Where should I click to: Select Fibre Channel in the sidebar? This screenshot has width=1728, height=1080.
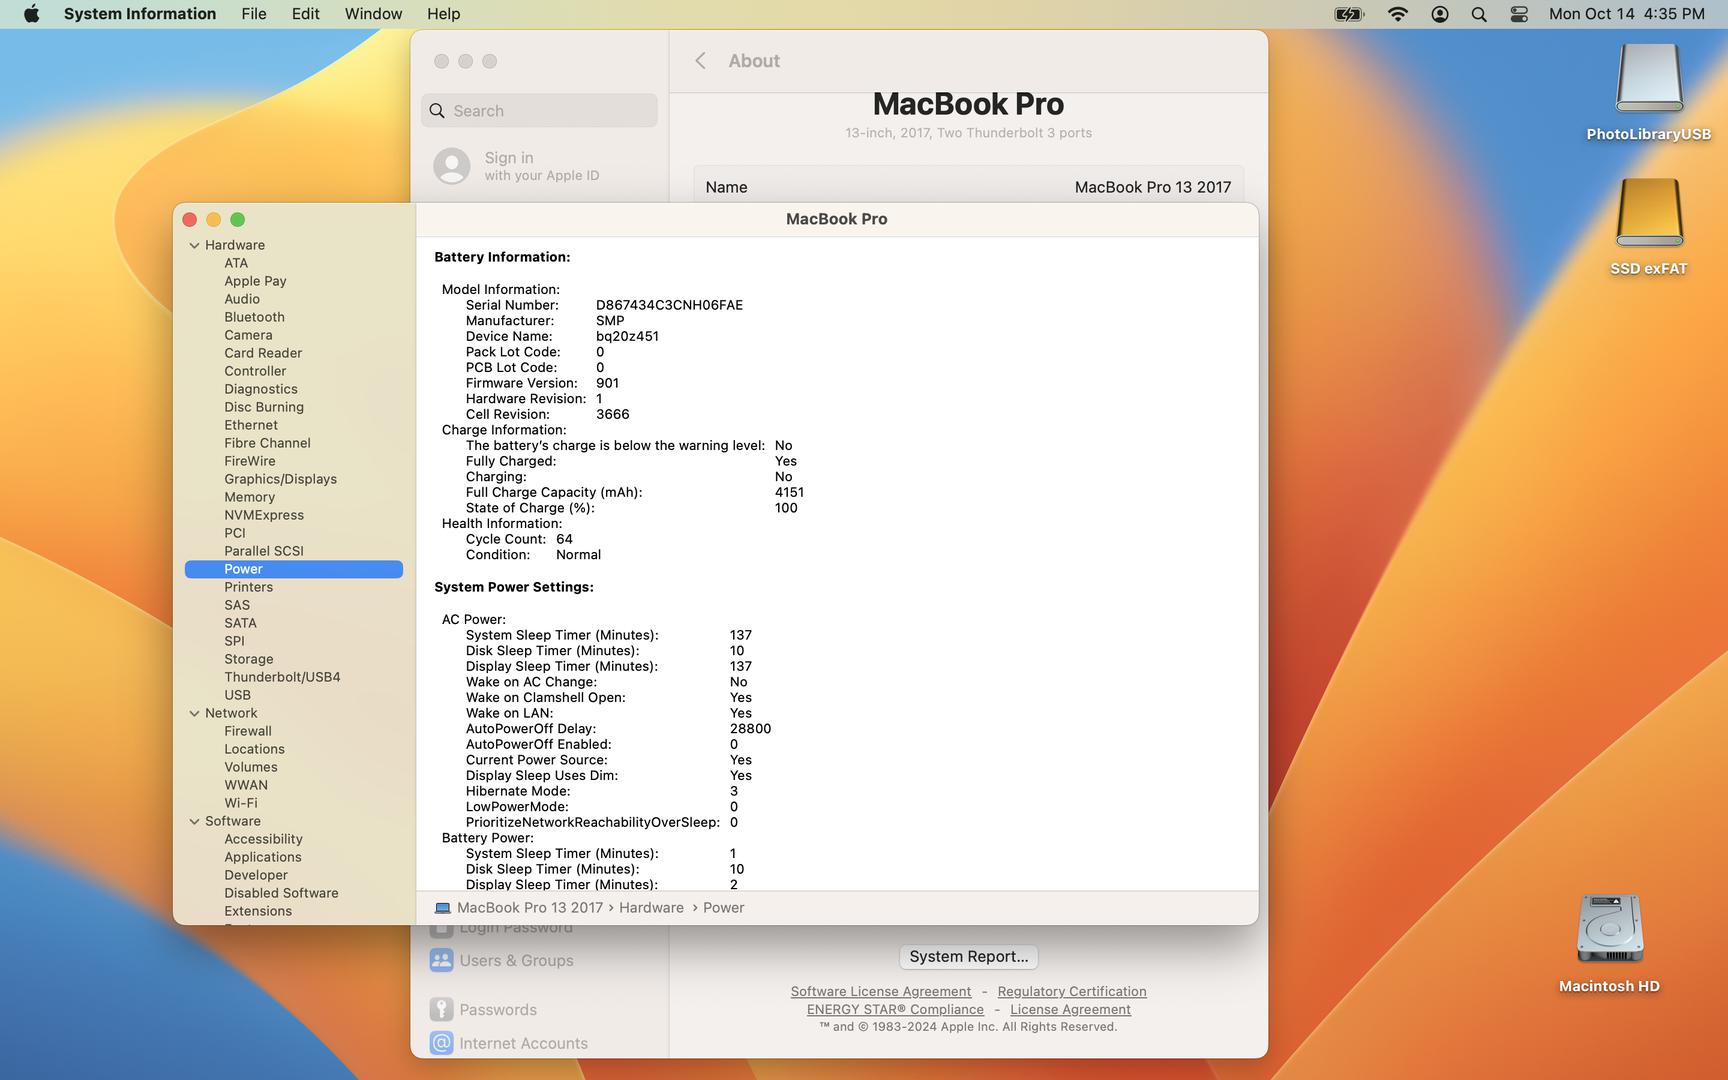click(267, 443)
